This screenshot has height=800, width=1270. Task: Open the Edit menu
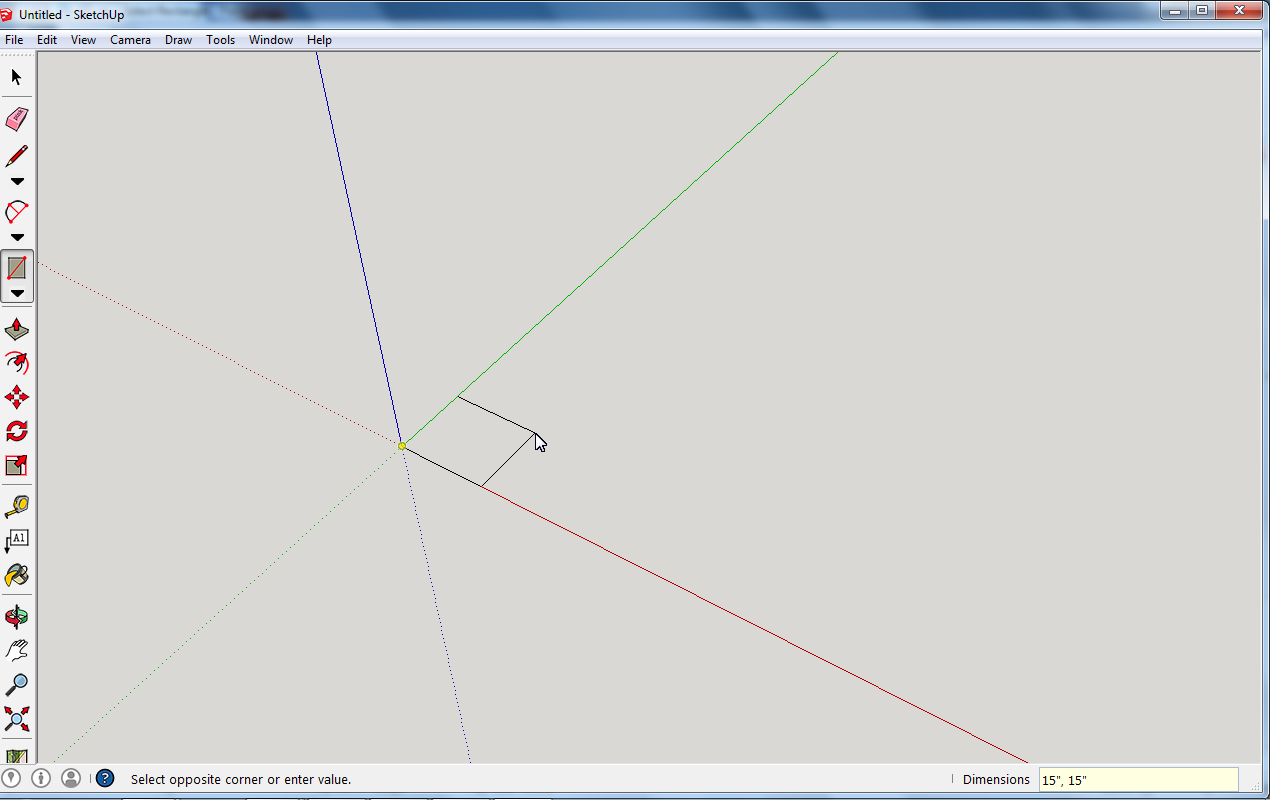(x=47, y=40)
